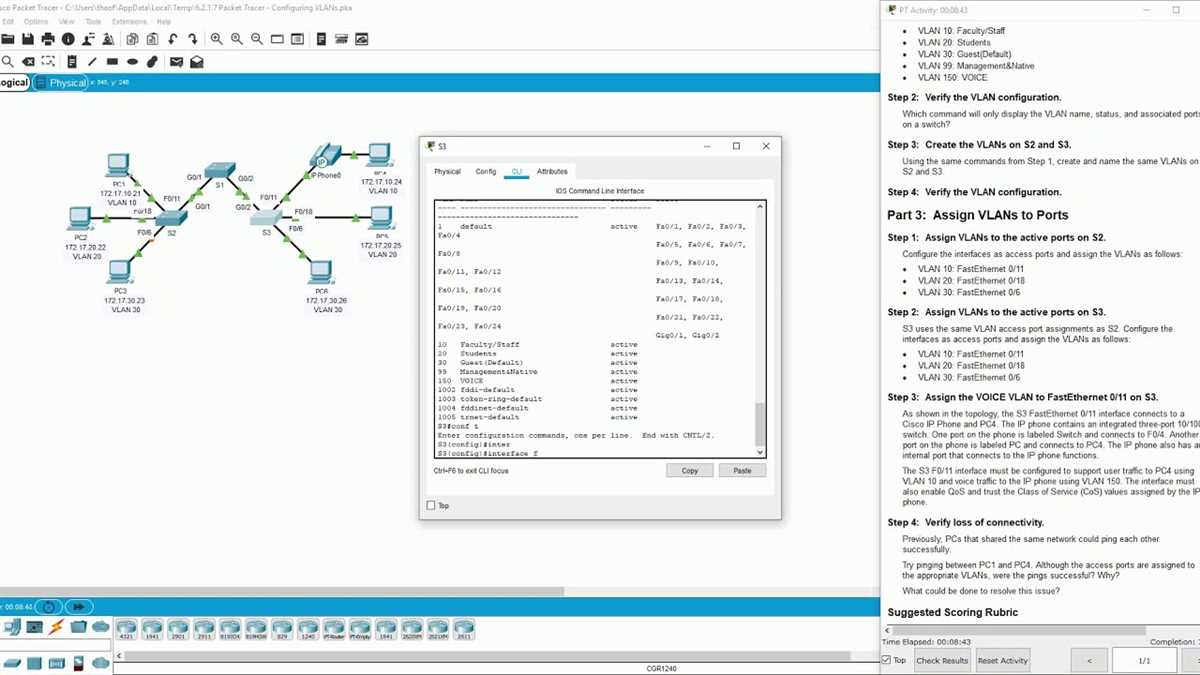Click the Power Cycle Devices button
This screenshot has width=1200, height=675.
[x=48, y=606]
